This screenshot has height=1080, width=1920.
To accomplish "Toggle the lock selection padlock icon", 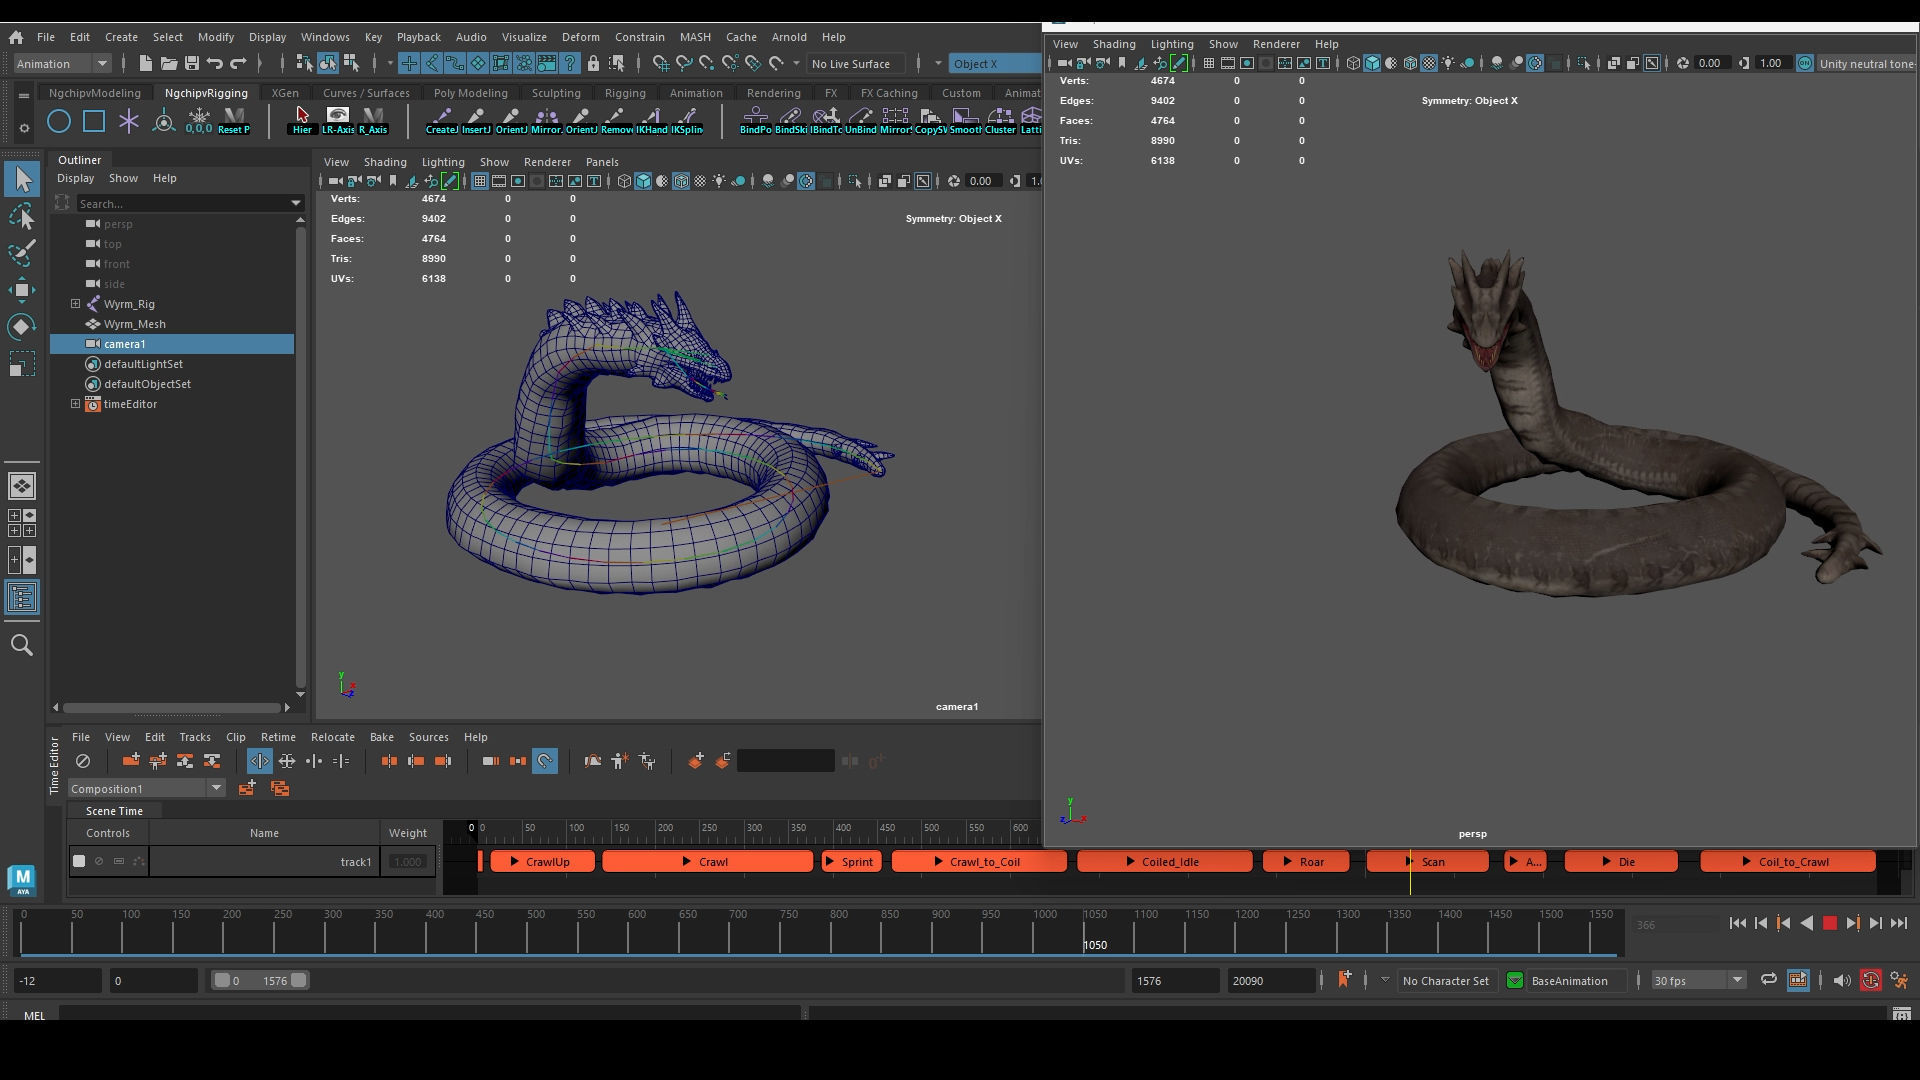I will click(593, 64).
